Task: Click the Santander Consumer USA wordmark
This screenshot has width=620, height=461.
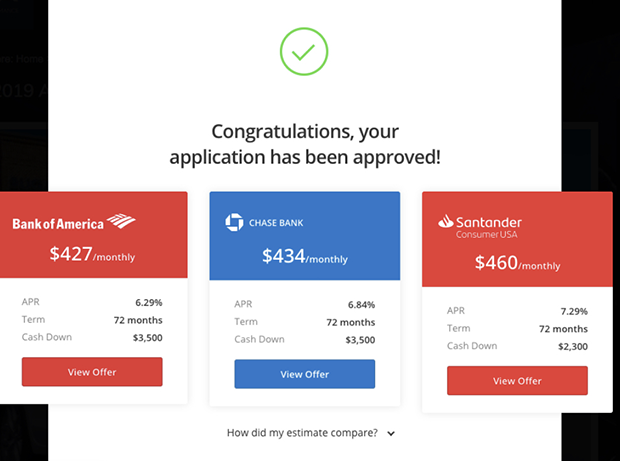Action: point(488,227)
